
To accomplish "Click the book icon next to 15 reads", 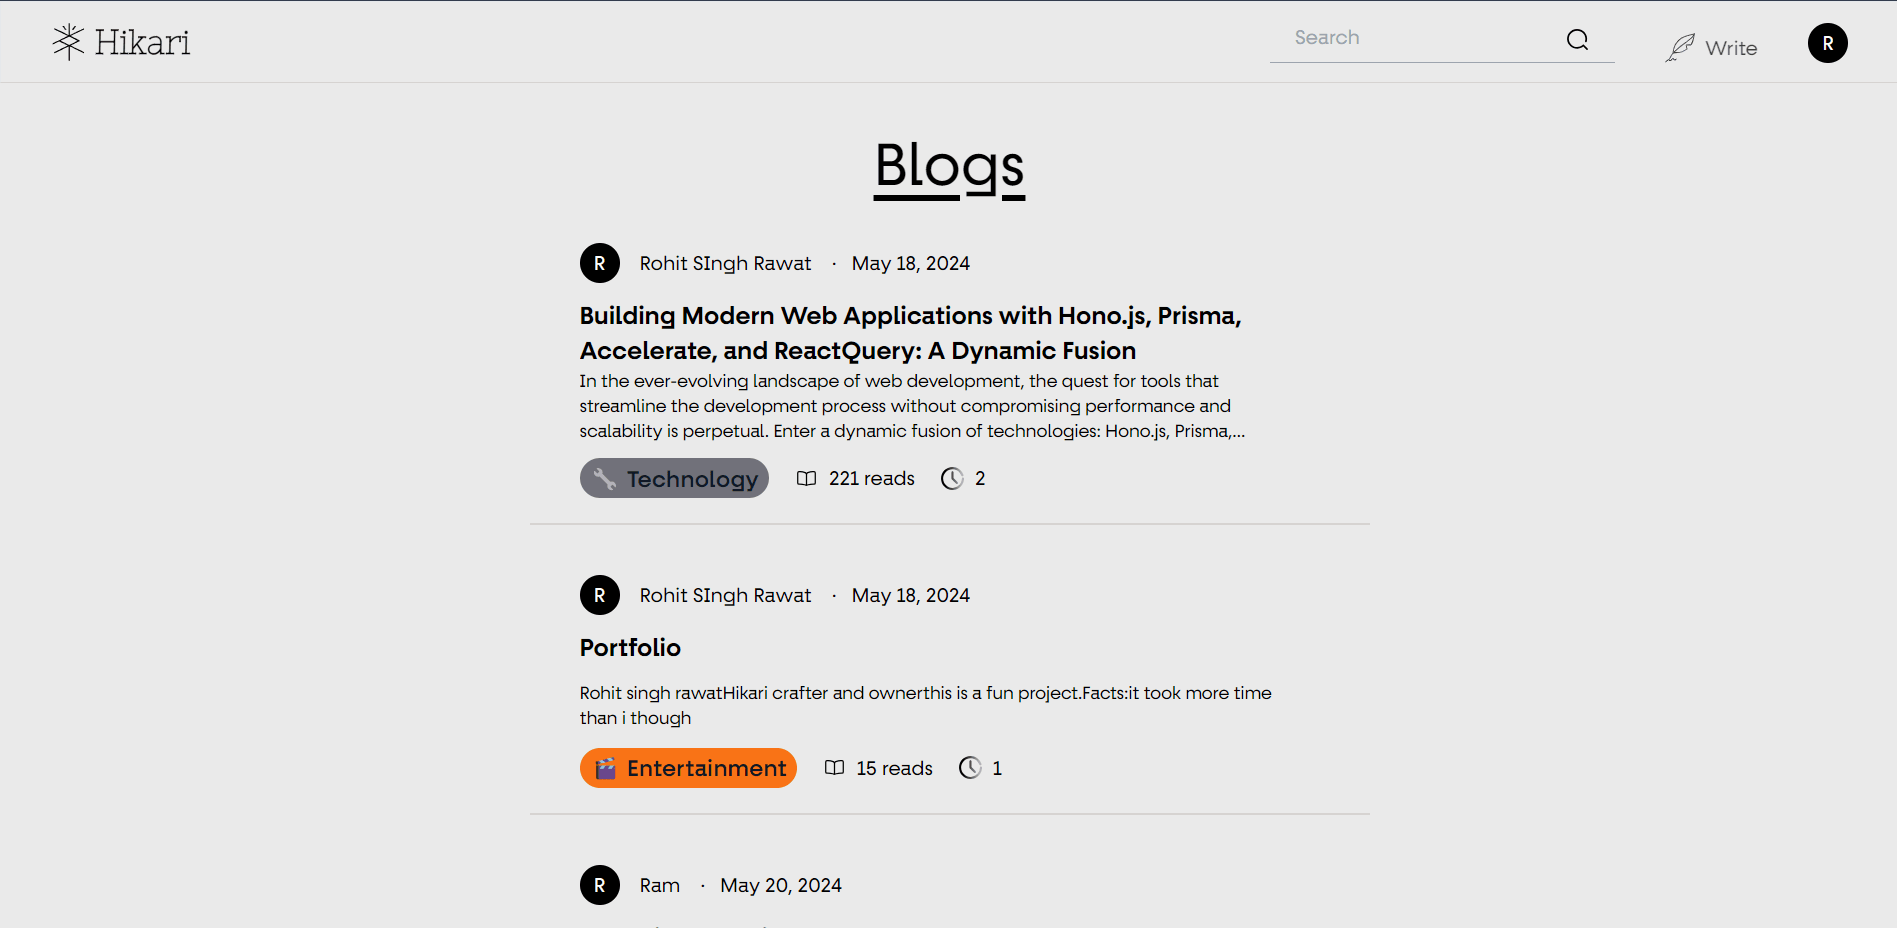I will [x=834, y=768].
